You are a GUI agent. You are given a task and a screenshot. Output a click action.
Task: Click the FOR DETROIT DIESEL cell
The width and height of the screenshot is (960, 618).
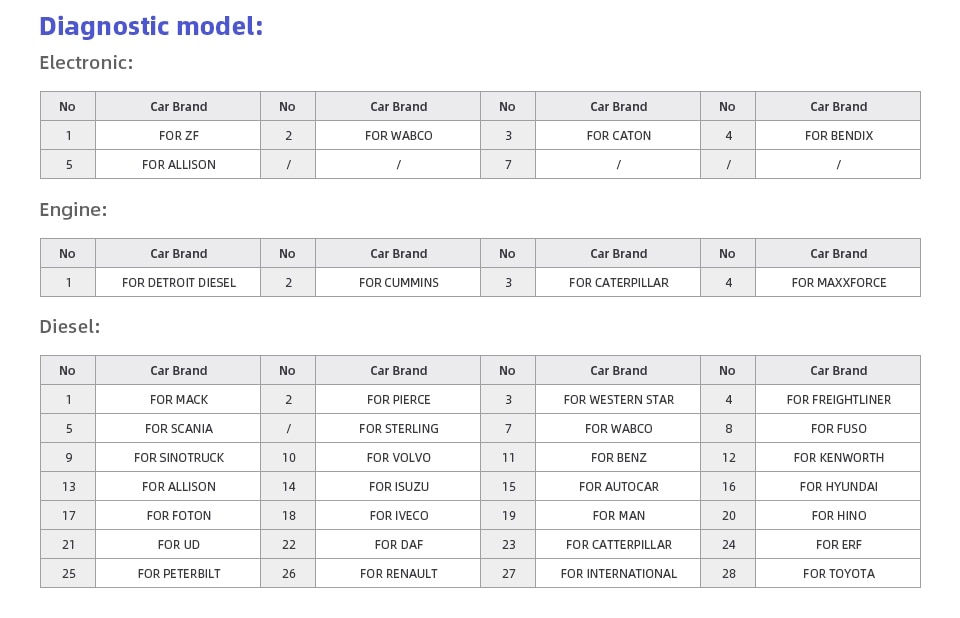[x=178, y=282]
